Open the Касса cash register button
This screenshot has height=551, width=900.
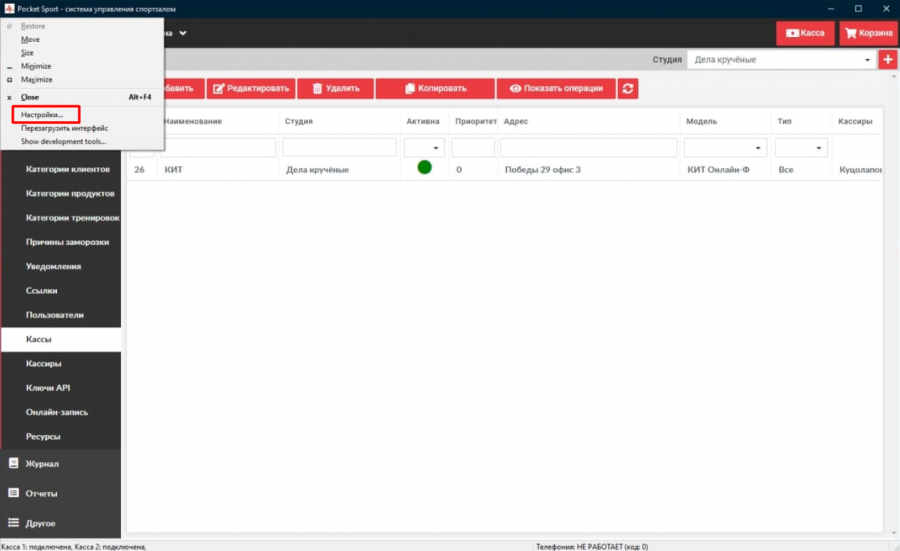point(805,33)
